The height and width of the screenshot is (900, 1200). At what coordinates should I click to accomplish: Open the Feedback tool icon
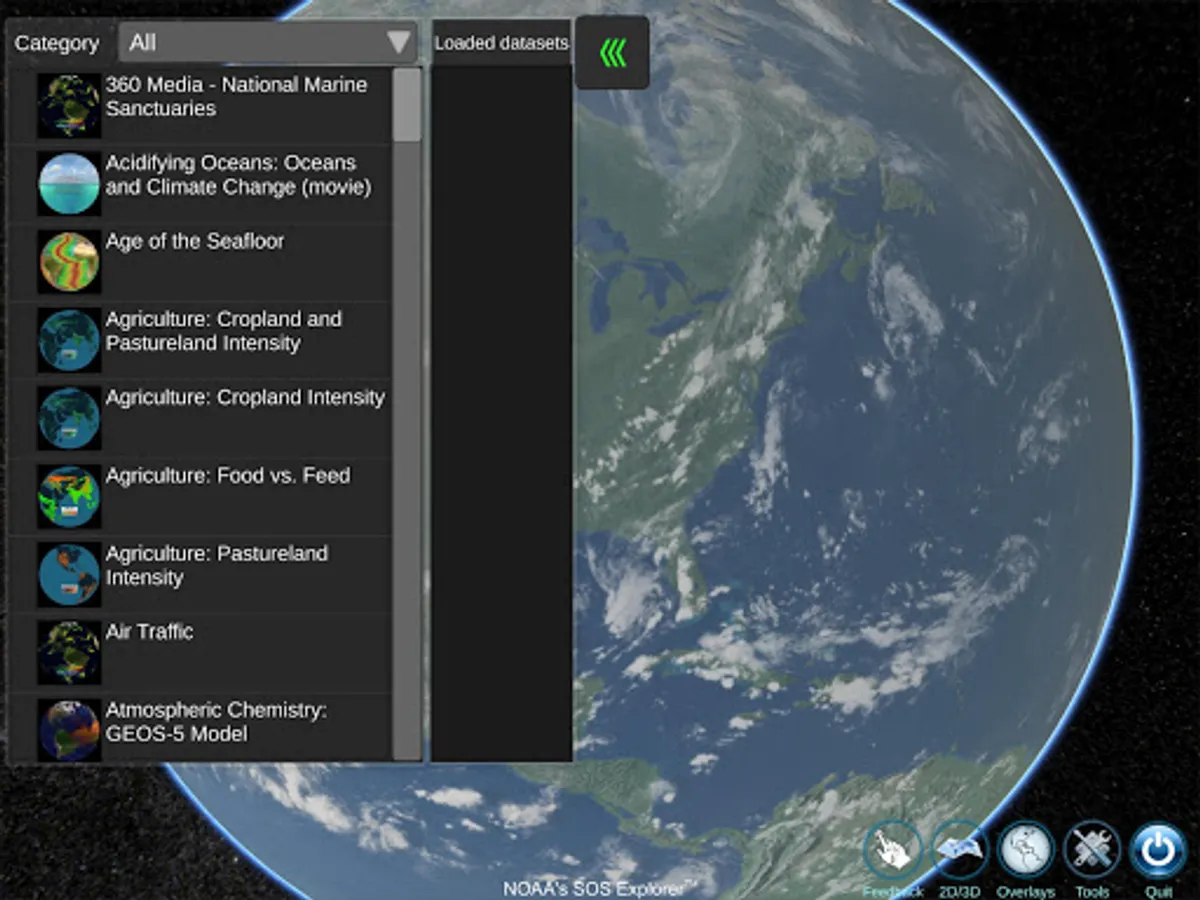point(893,851)
